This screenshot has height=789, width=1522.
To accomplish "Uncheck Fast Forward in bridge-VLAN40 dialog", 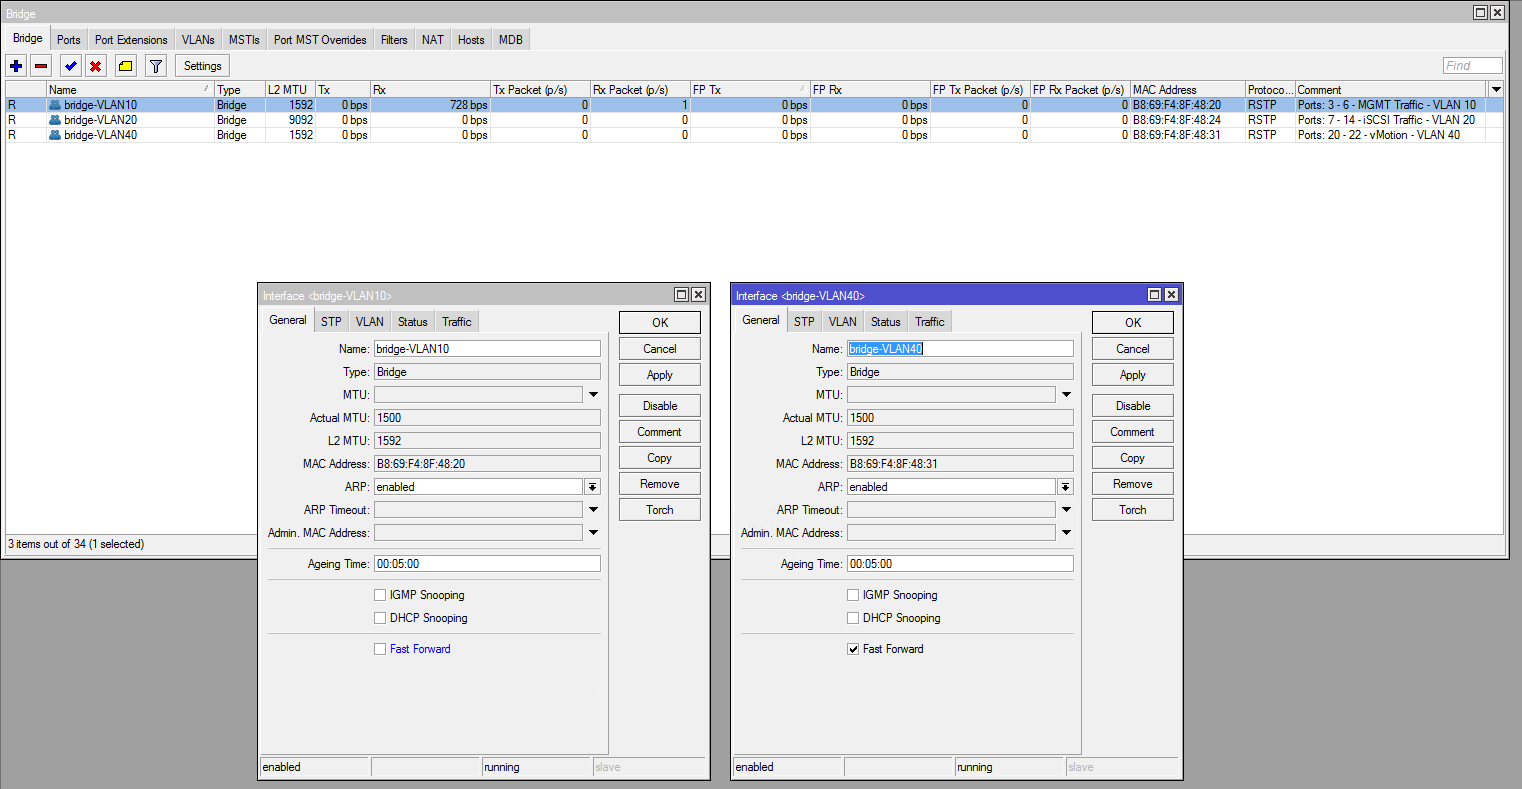I will click(x=853, y=649).
